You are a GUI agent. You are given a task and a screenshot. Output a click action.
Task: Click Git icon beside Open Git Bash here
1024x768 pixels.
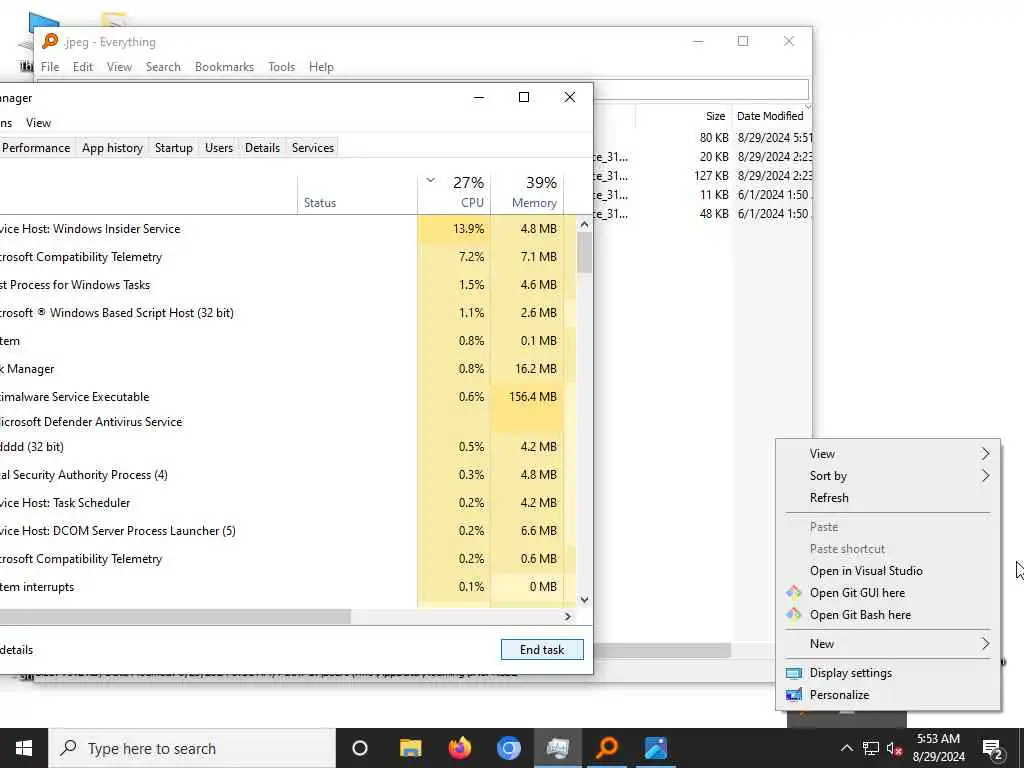793,615
